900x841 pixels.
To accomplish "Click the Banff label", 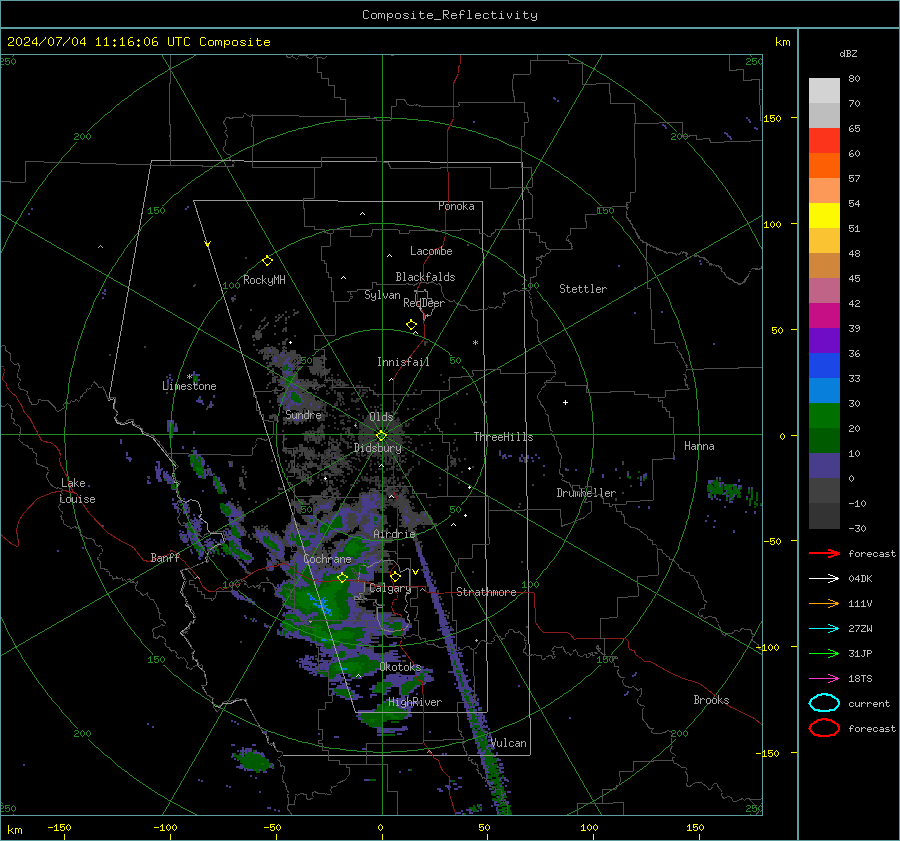I will point(165,557).
